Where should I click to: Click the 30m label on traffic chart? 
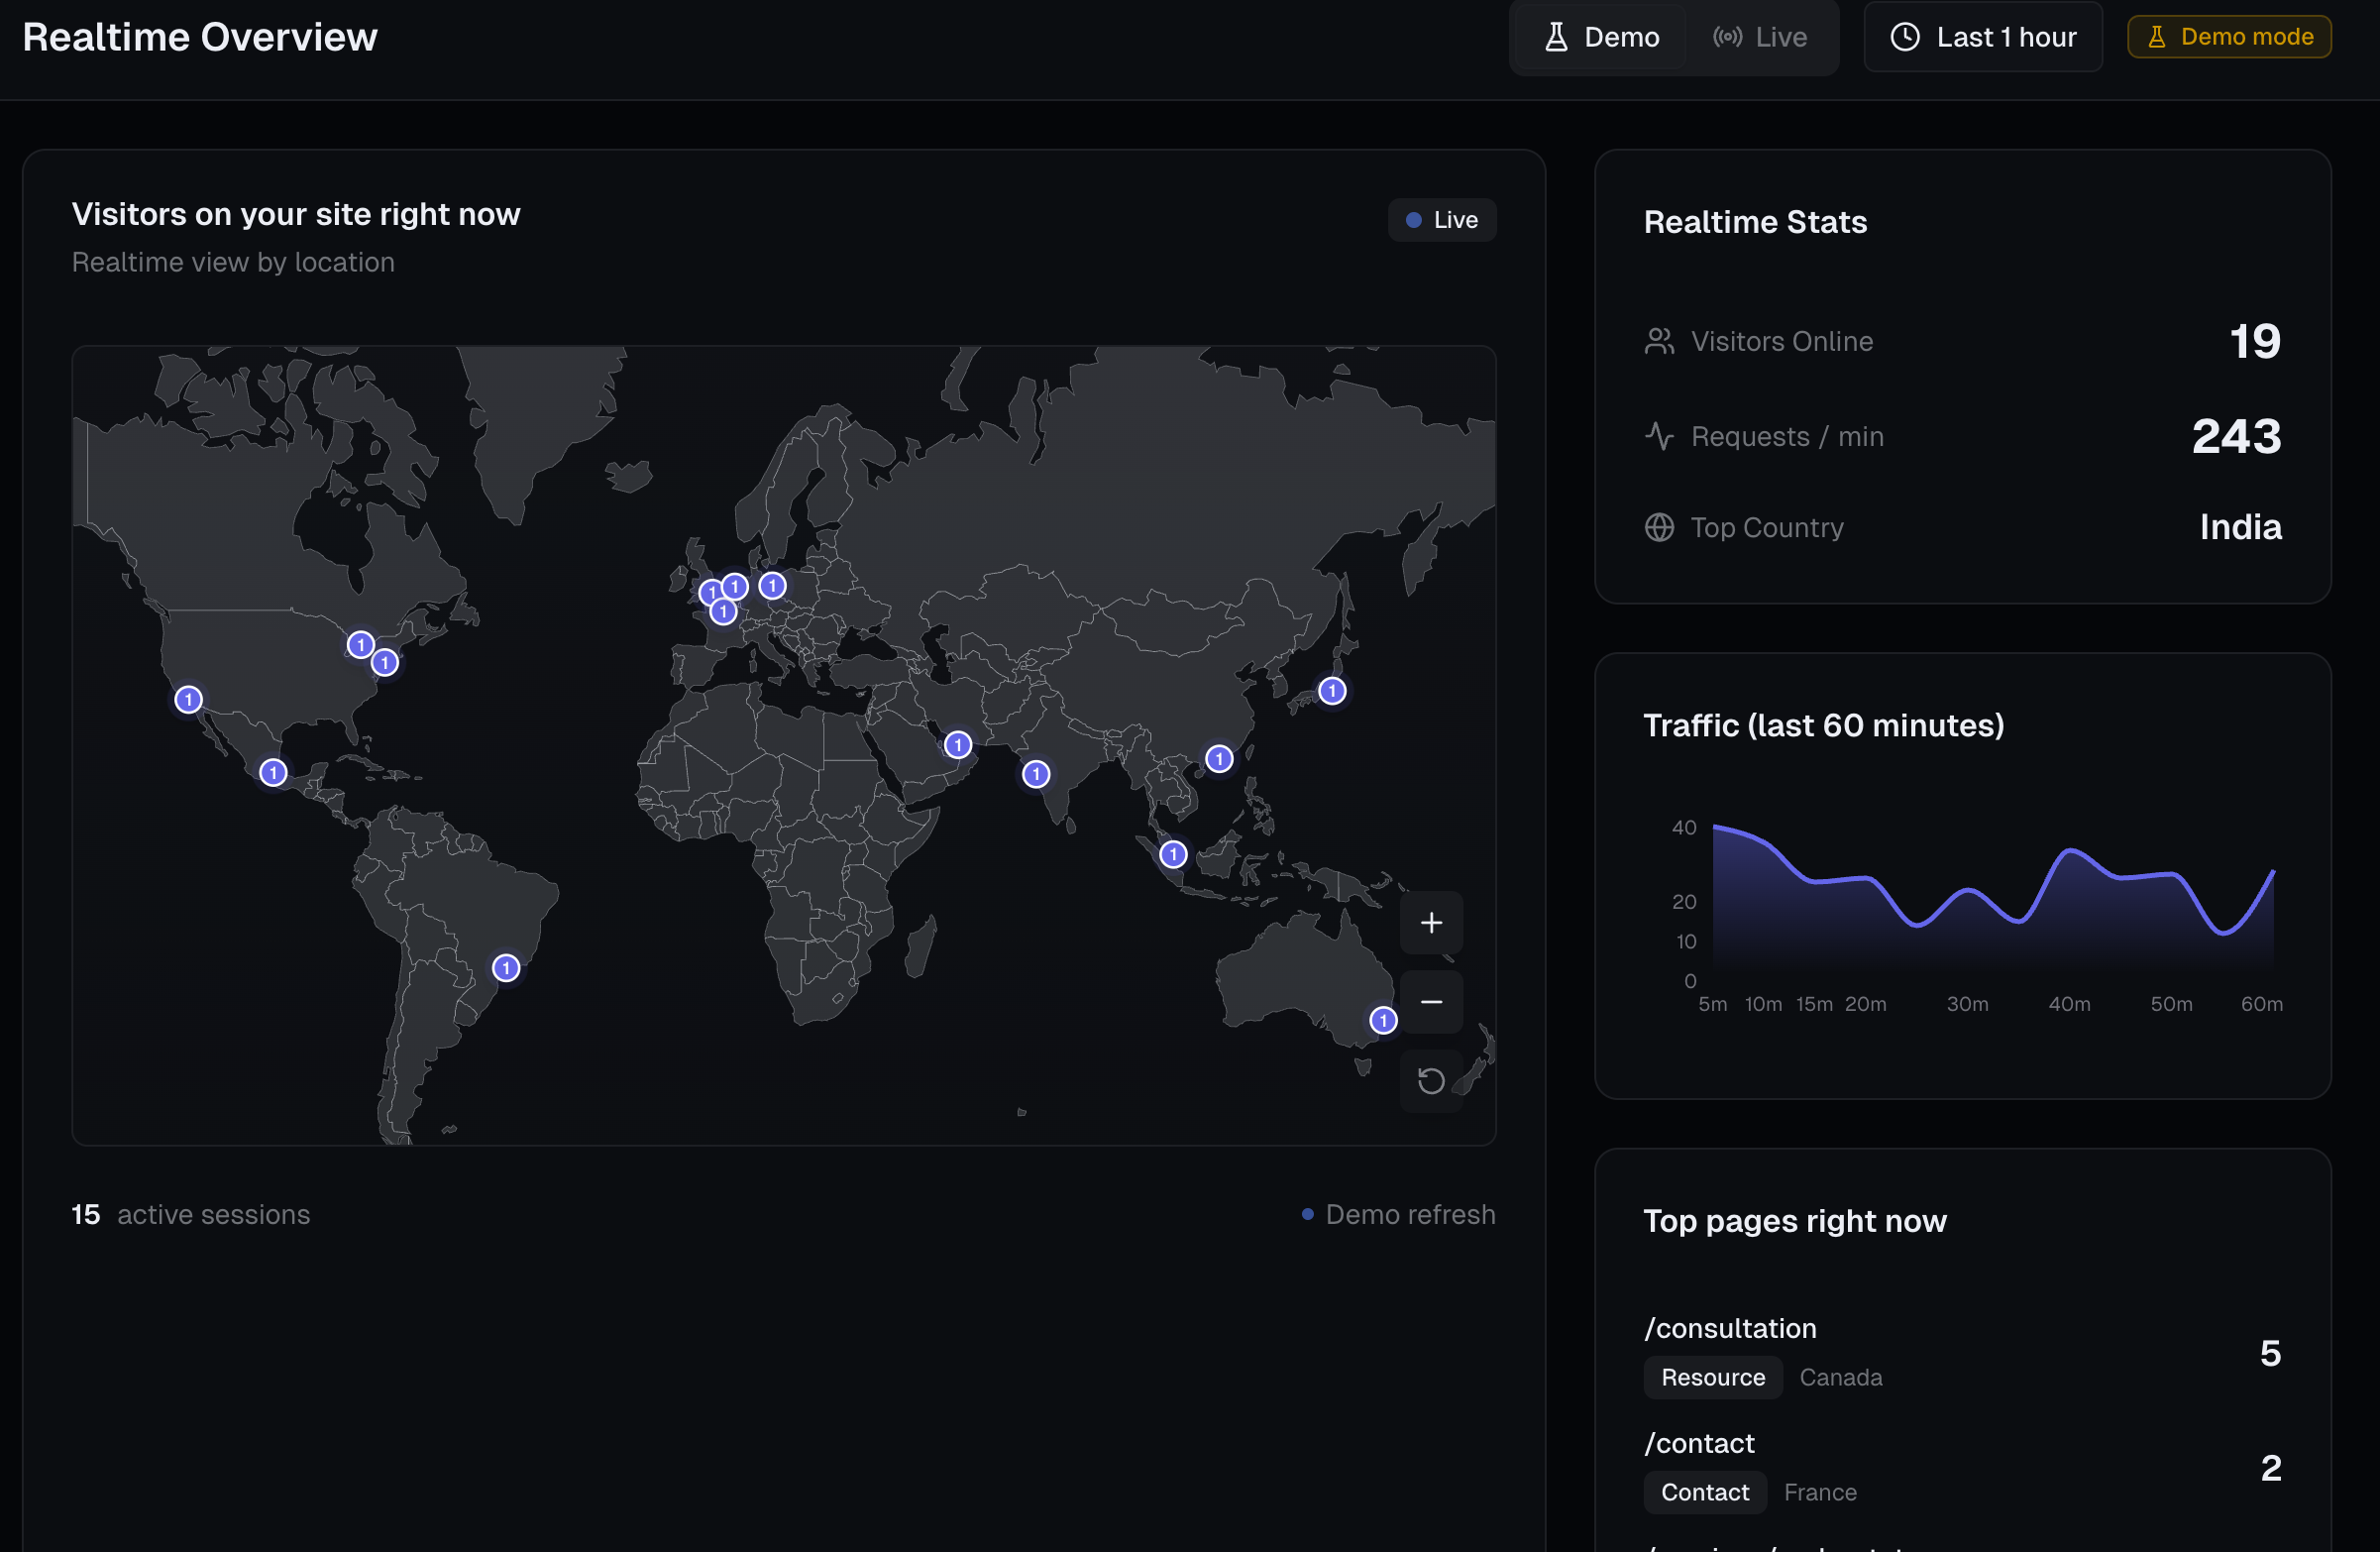click(1967, 1004)
